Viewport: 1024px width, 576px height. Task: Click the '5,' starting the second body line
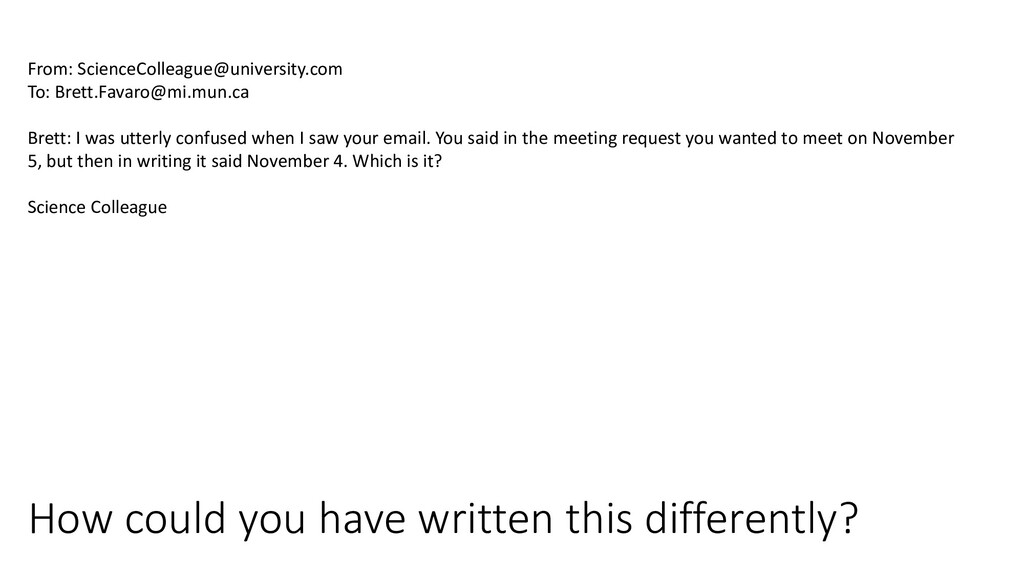(35, 162)
